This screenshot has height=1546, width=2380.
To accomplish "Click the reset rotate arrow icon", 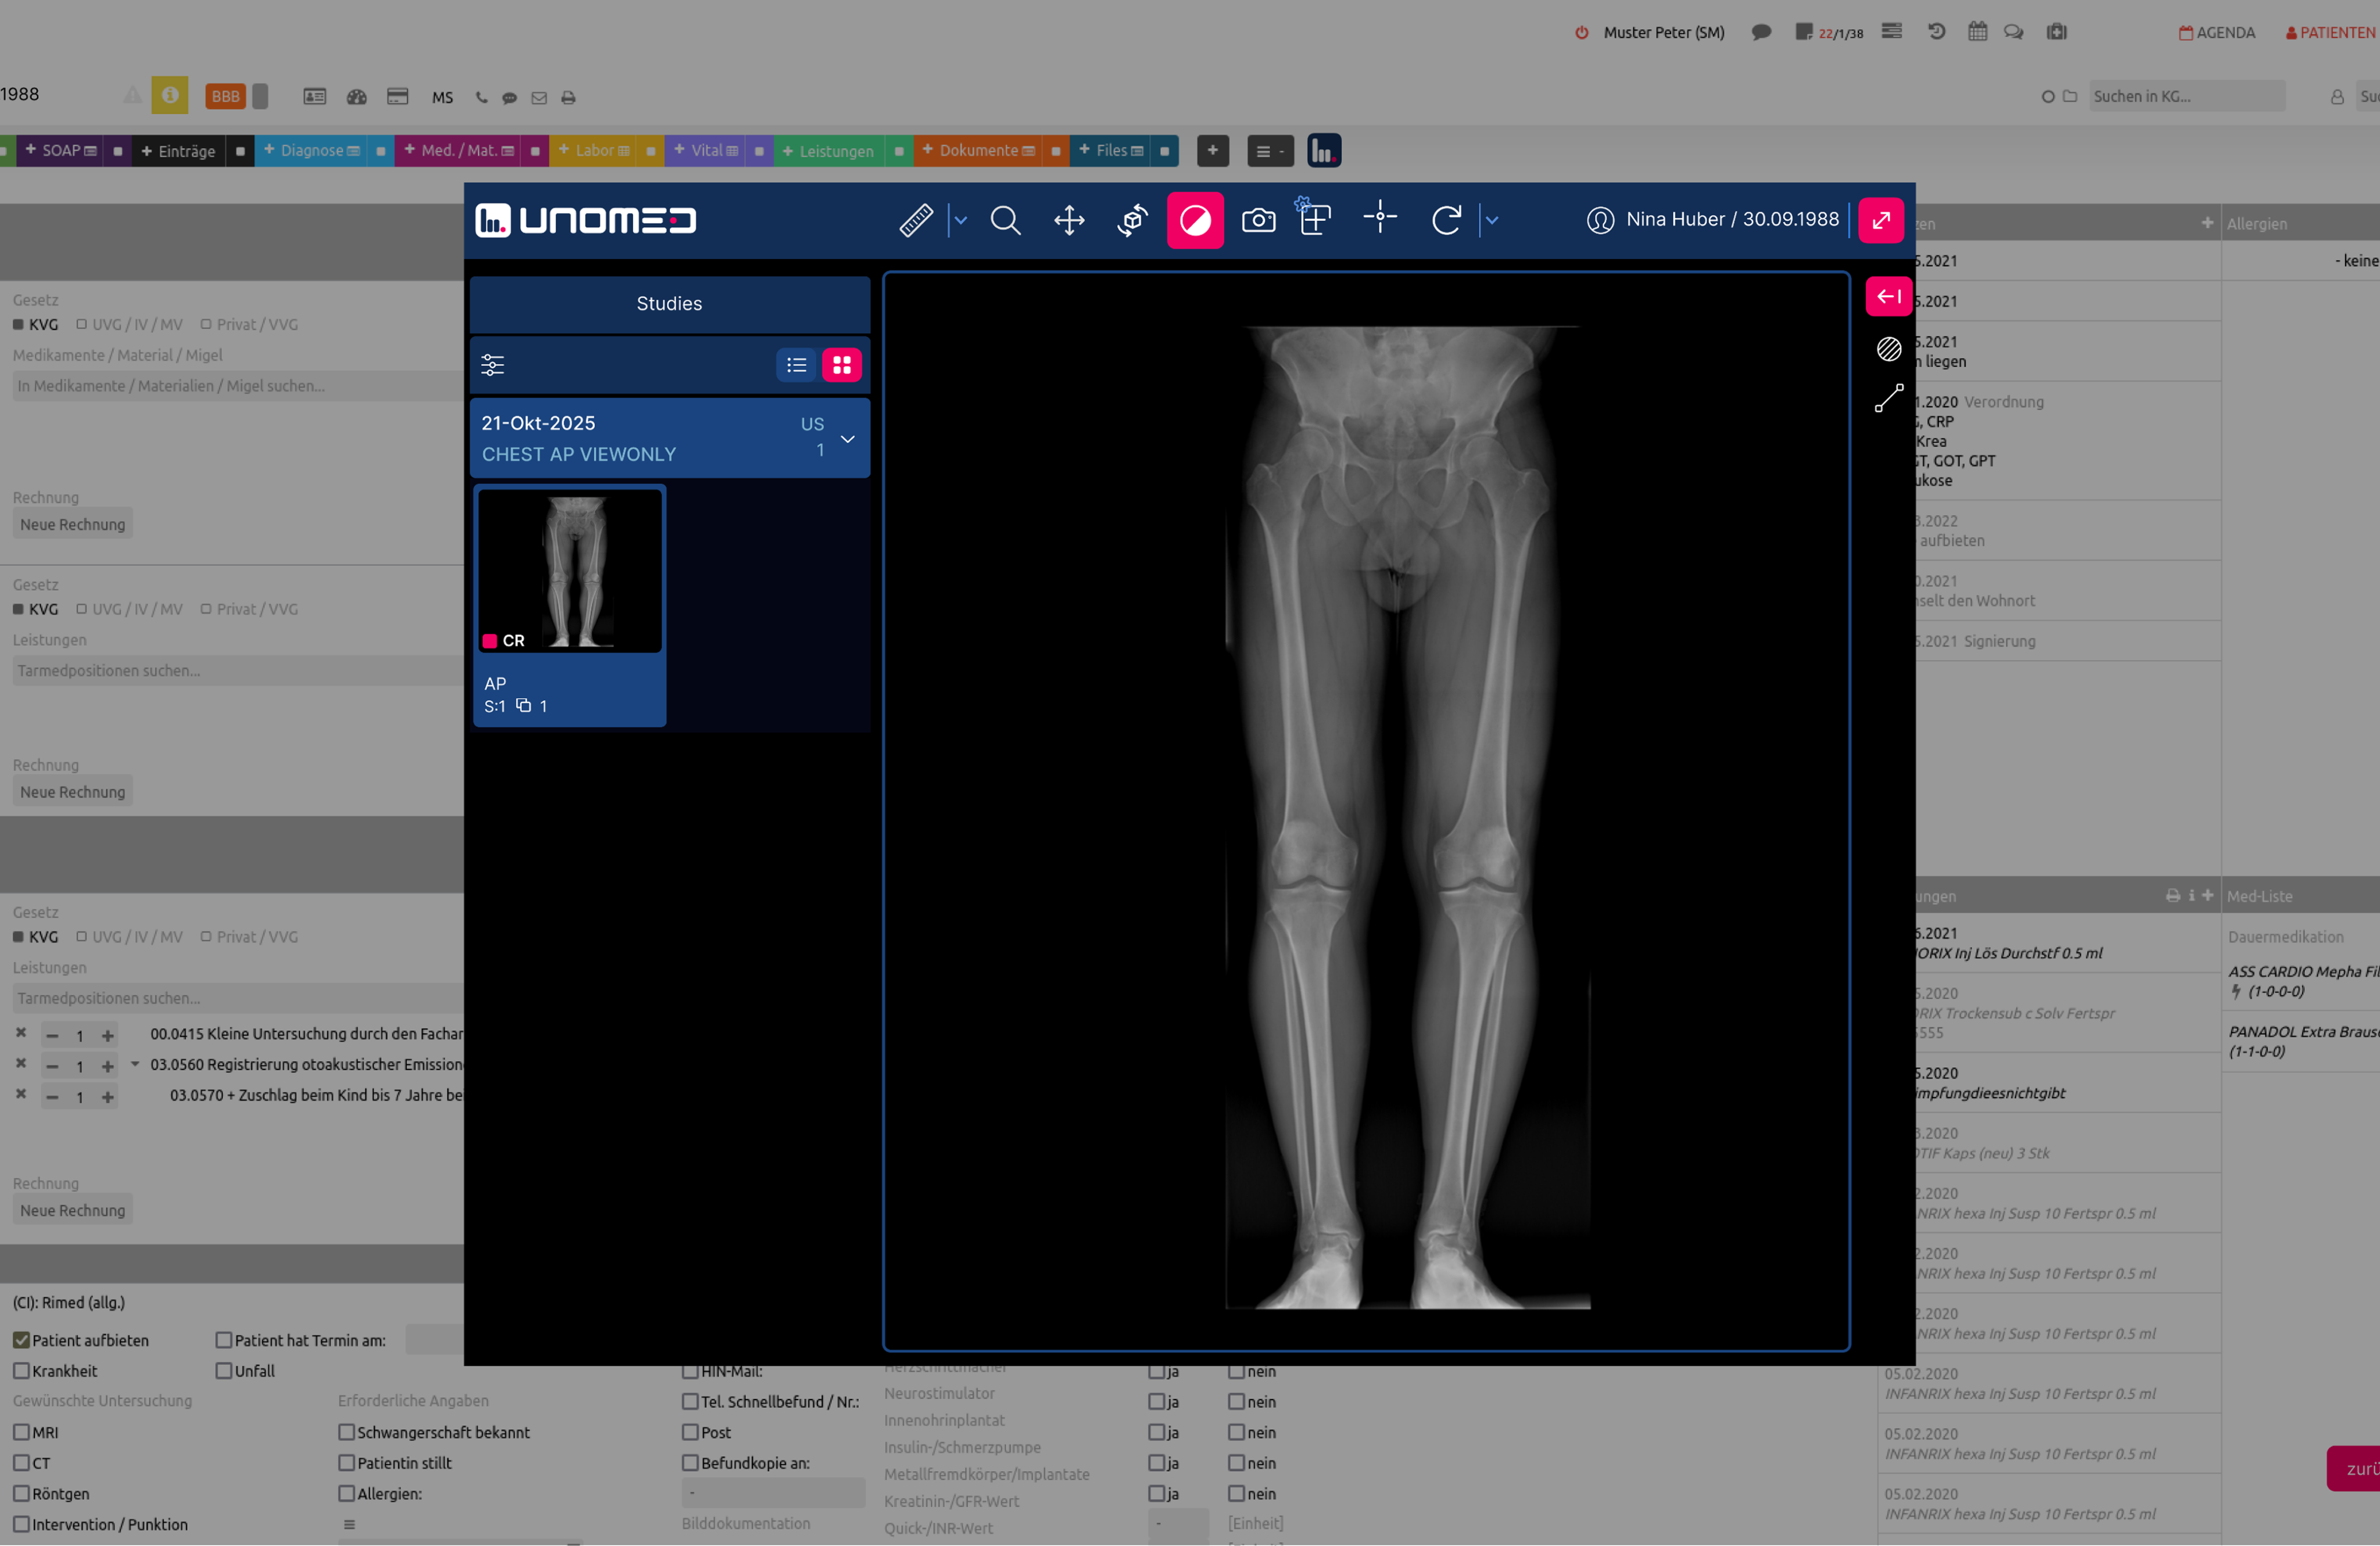I will click(1446, 220).
